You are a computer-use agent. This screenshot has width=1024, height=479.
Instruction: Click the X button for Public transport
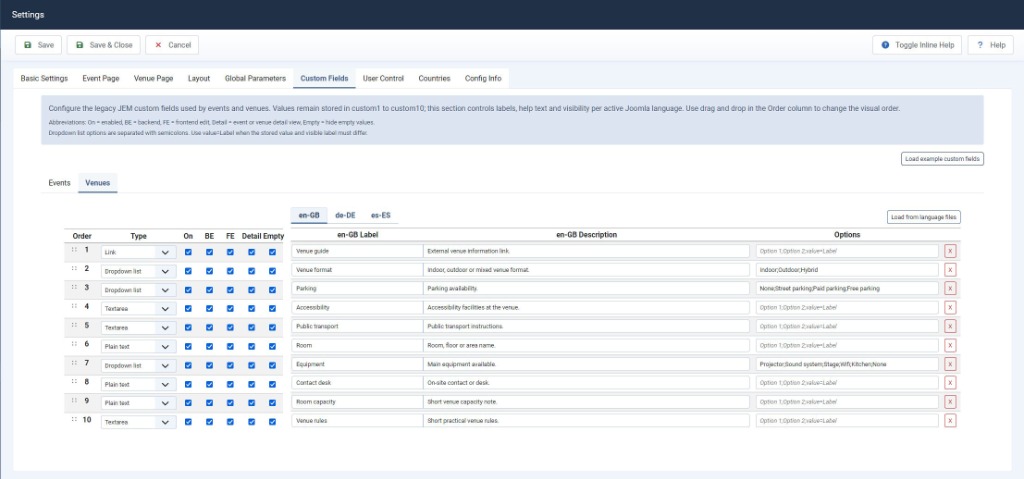pos(950,326)
